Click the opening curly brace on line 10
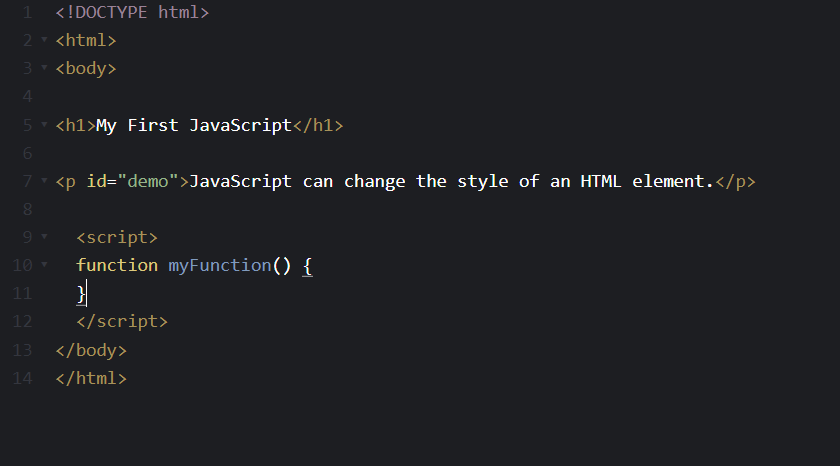Viewport: 840px width, 466px height. (307, 265)
